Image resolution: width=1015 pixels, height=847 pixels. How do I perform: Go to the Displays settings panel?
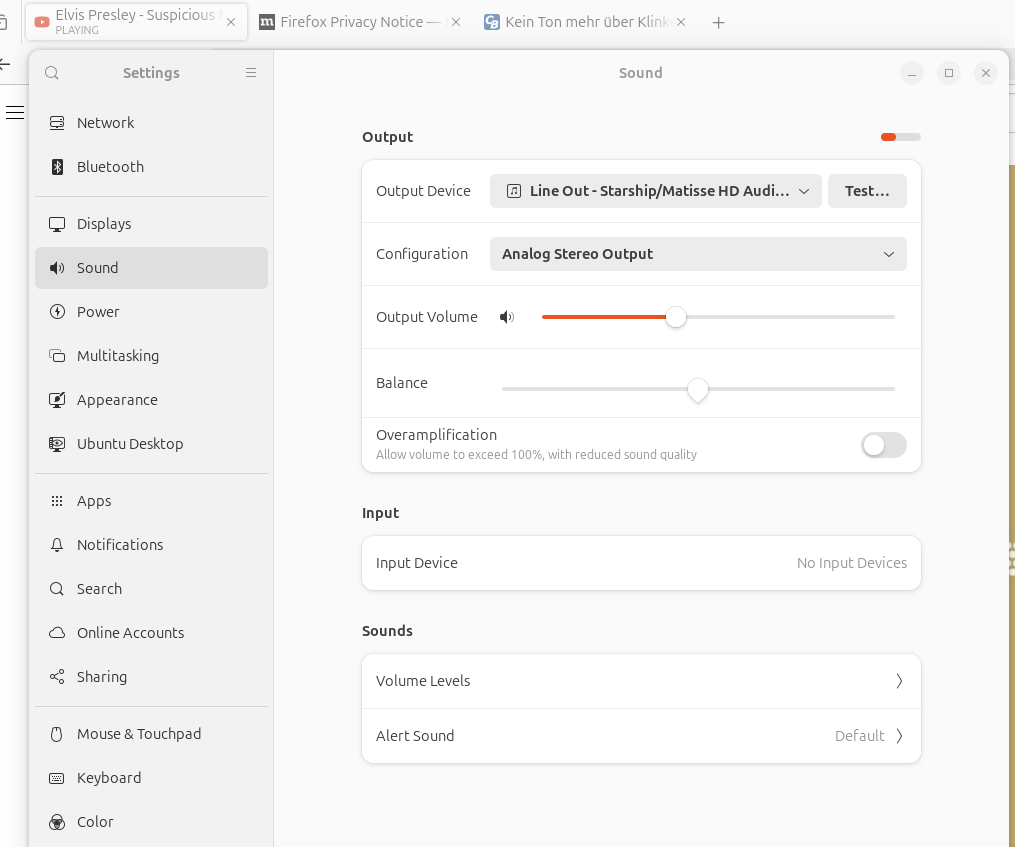coord(104,224)
